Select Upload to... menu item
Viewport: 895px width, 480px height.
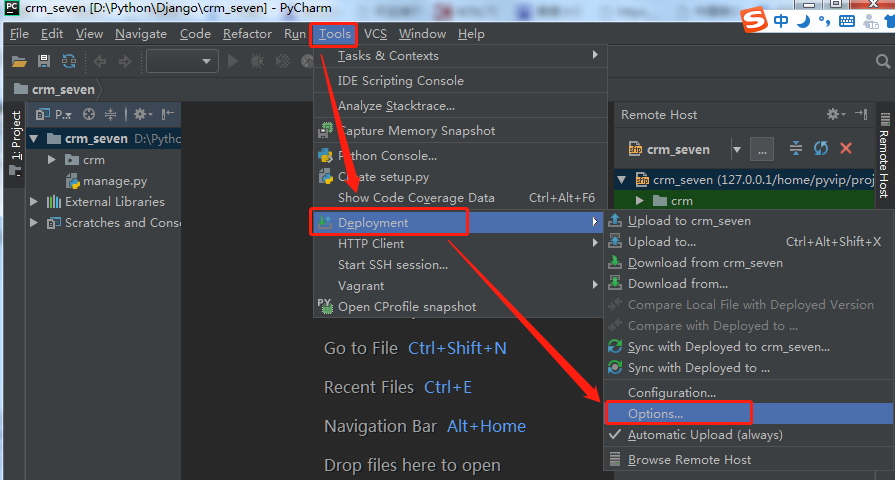coord(748,242)
